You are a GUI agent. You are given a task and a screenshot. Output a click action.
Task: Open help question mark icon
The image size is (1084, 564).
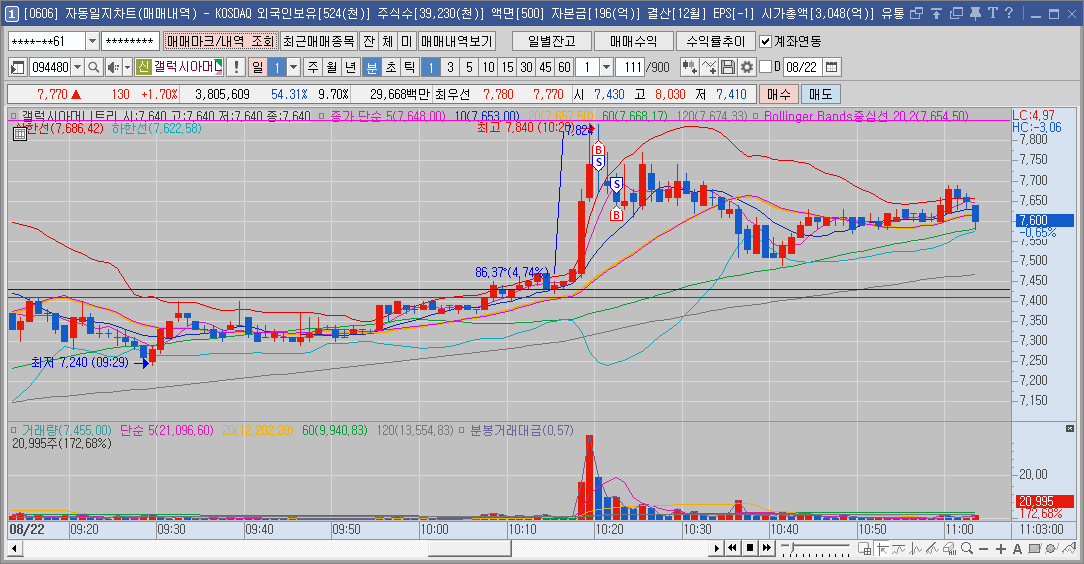point(1009,13)
